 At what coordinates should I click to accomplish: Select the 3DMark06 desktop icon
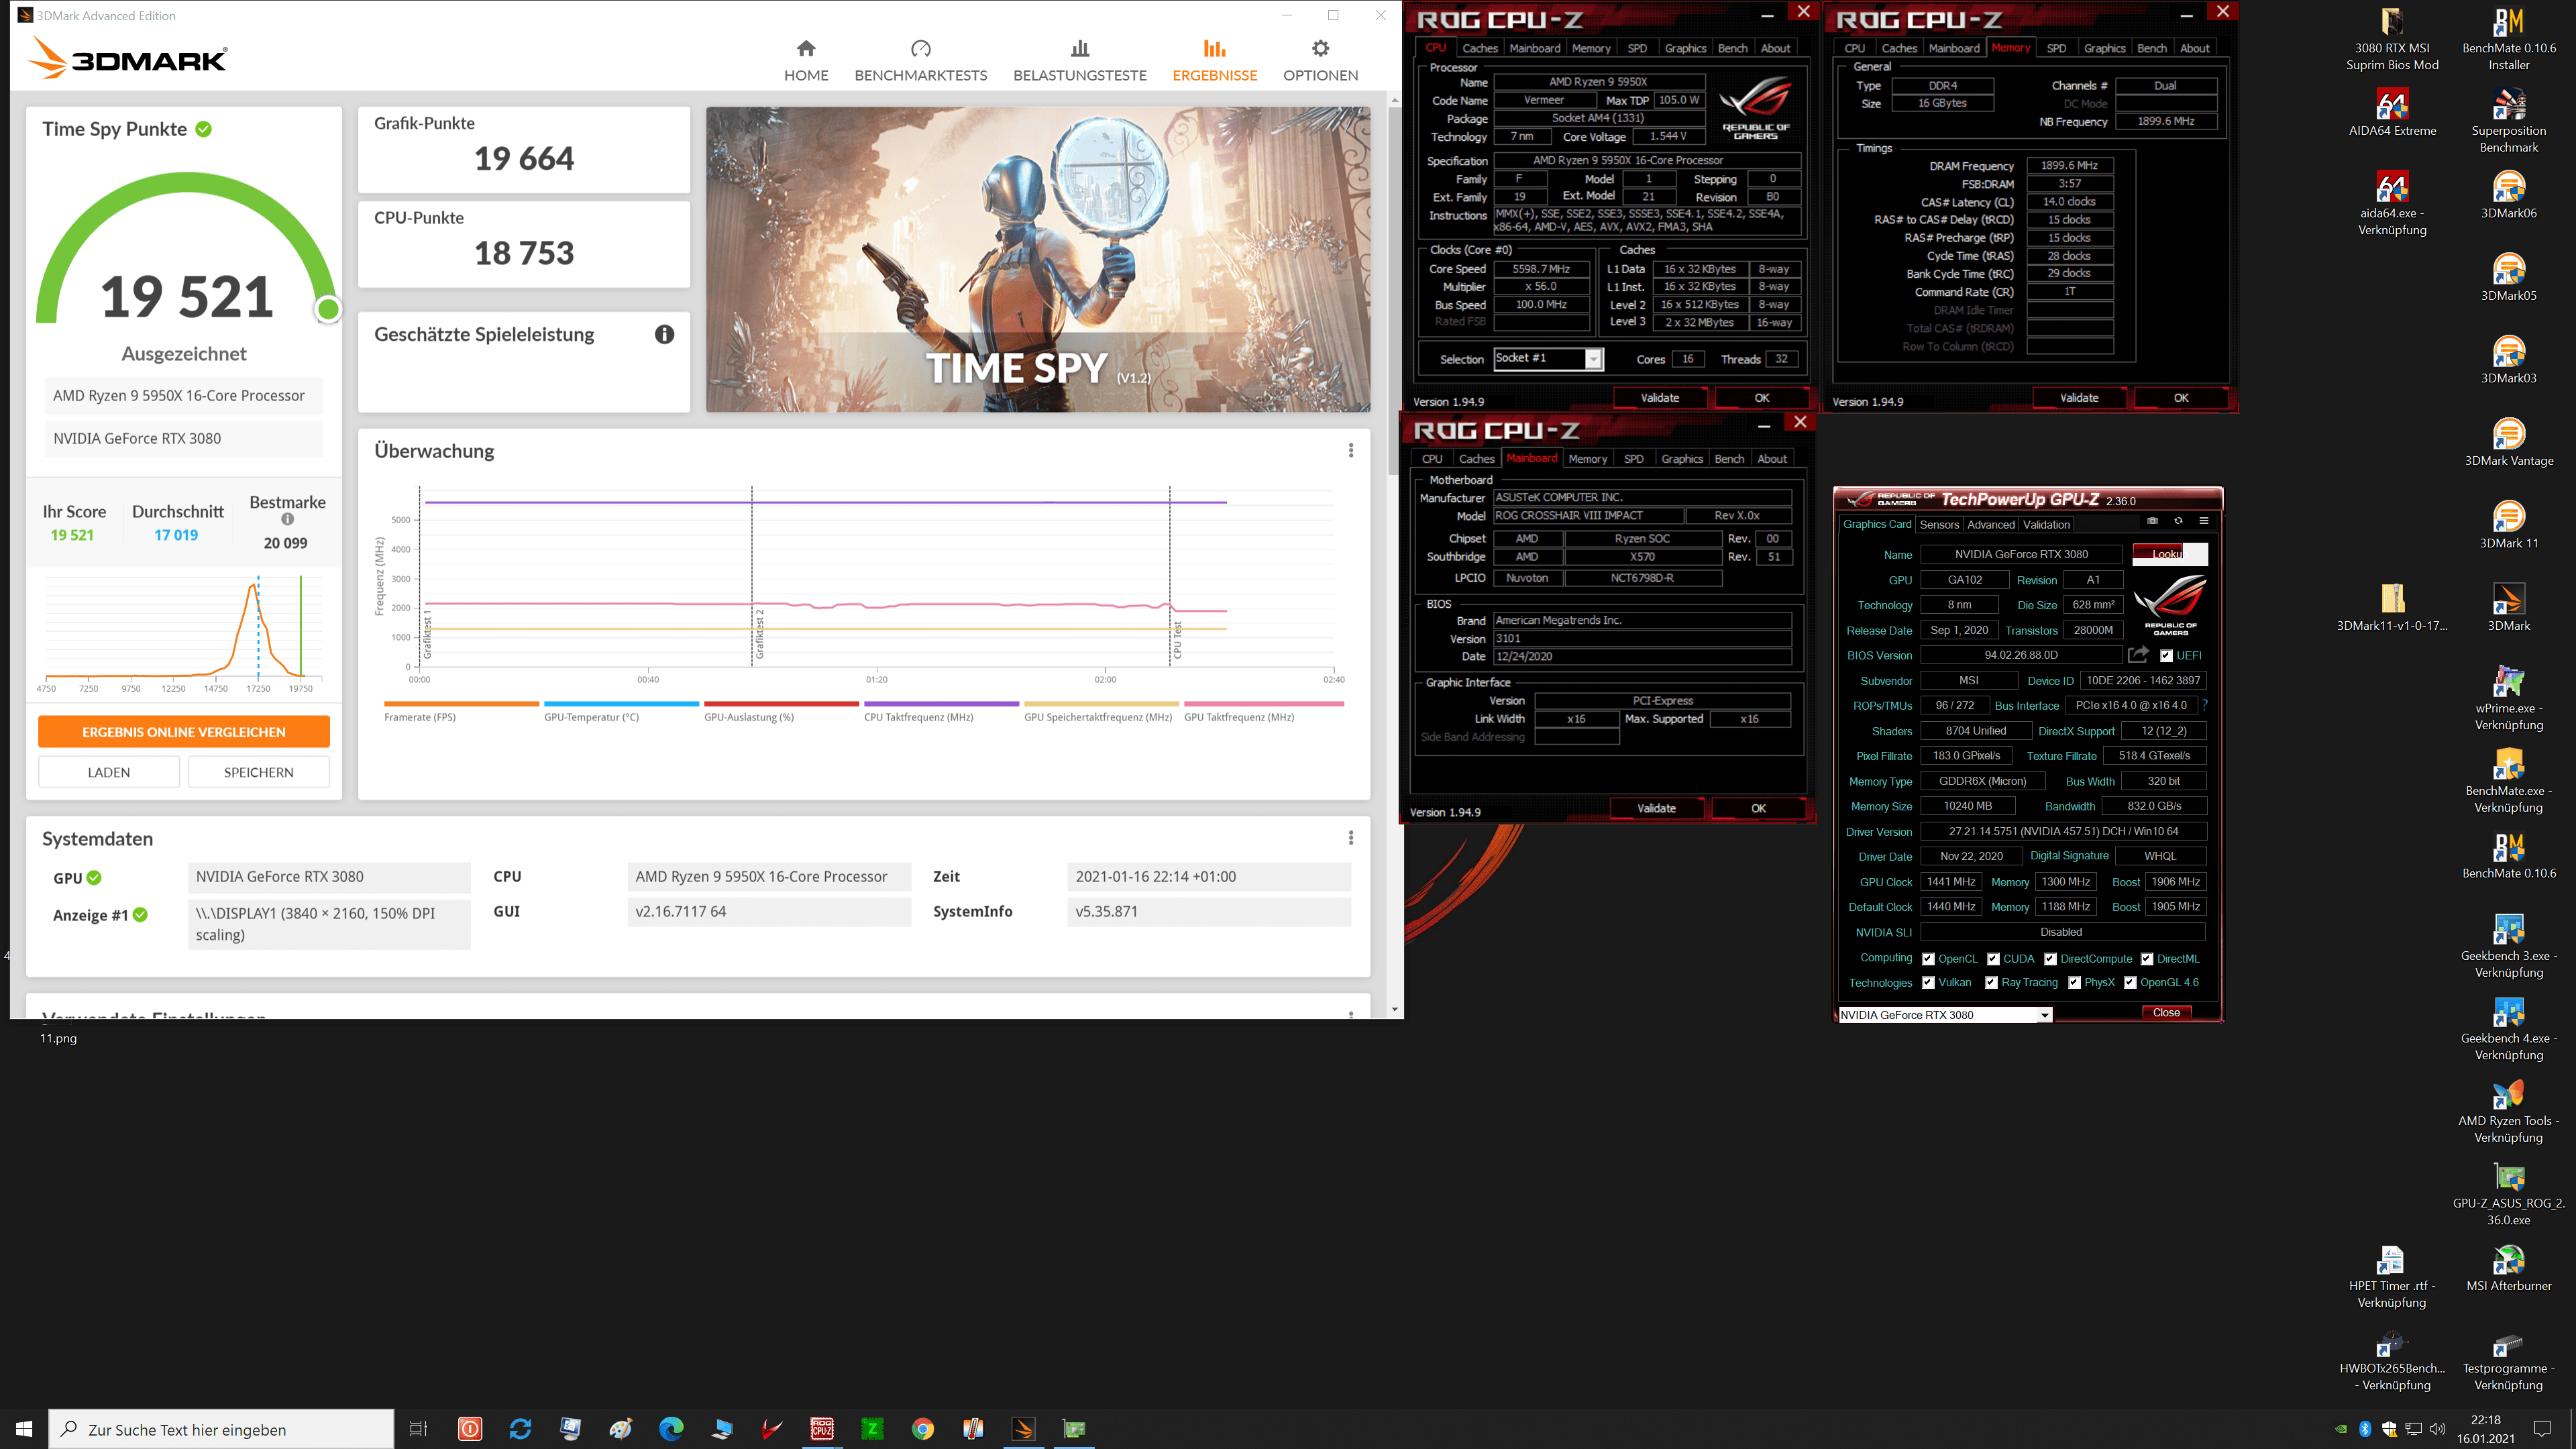coord(2508,194)
